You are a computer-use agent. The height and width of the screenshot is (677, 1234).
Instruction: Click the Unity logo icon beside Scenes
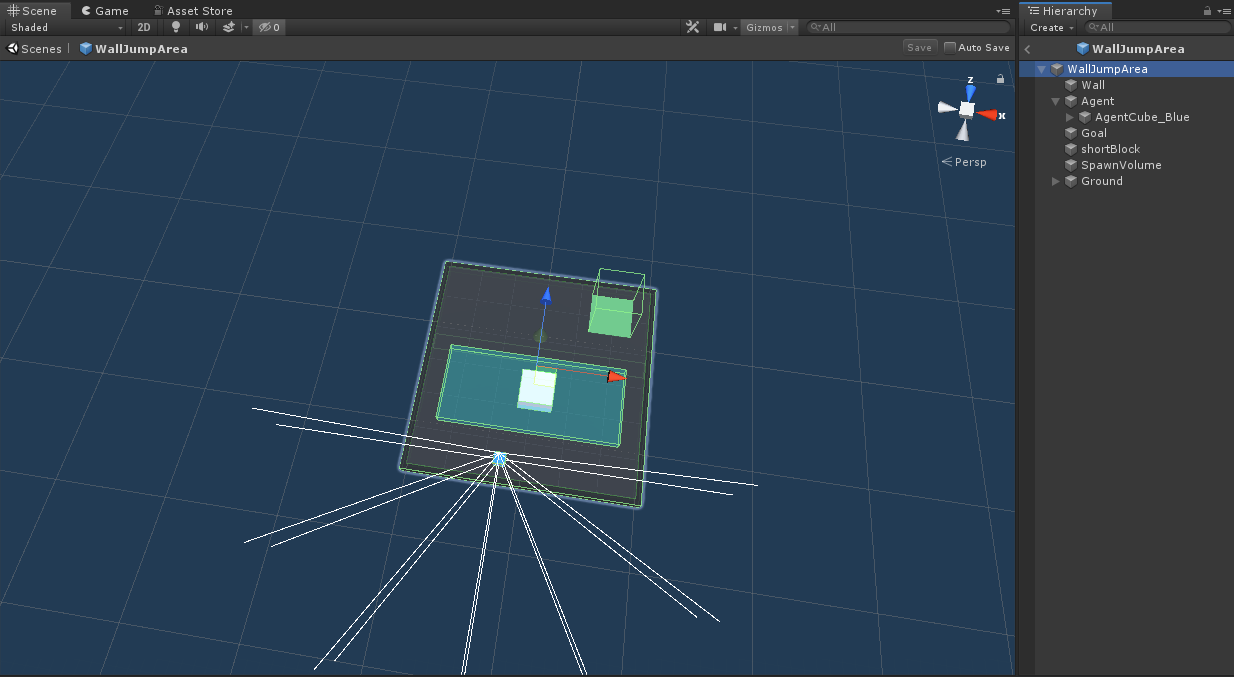[13, 48]
